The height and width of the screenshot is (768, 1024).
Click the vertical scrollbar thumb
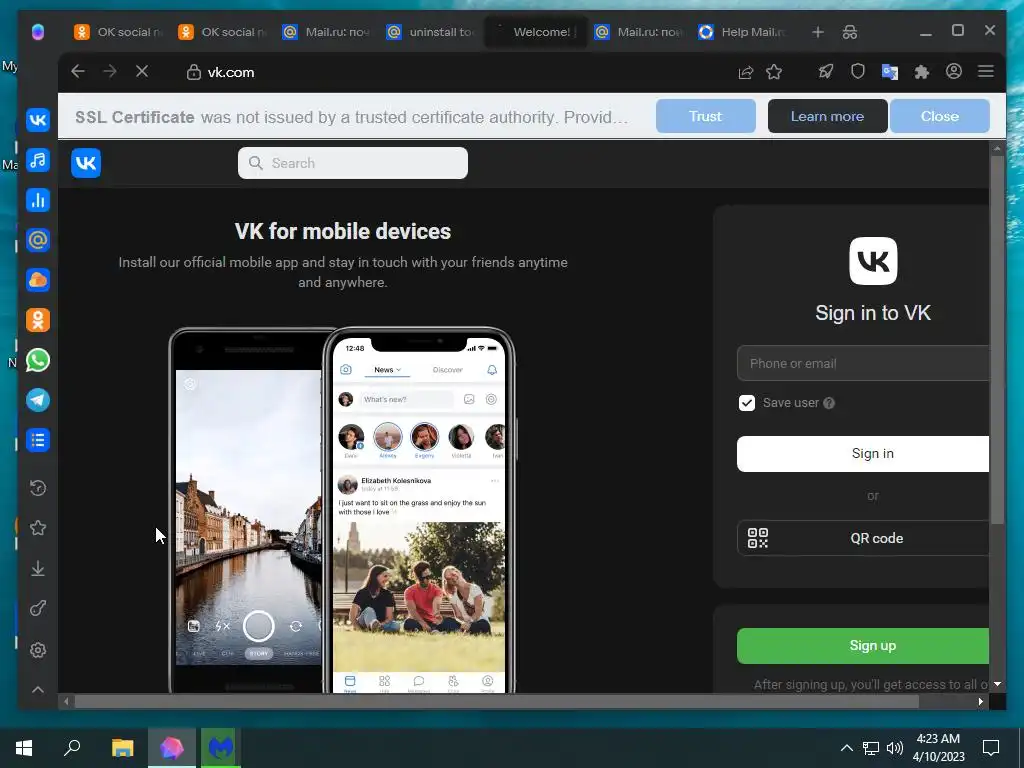click(x=997, y=340)
